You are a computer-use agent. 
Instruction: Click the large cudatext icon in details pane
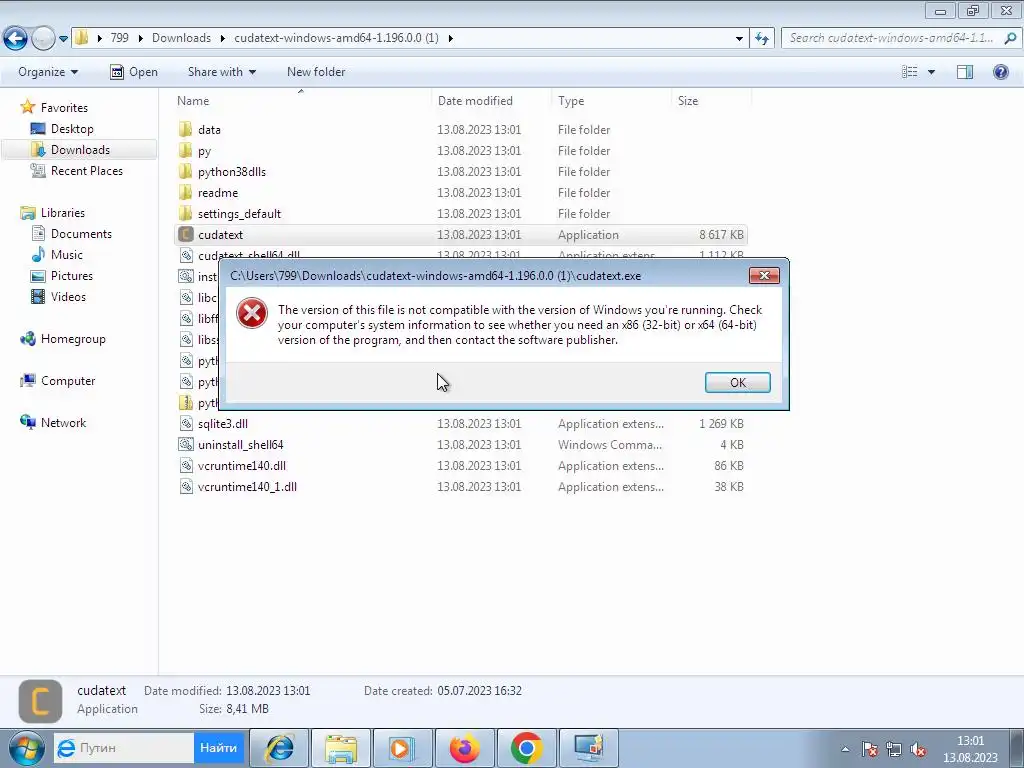point(40,701)
